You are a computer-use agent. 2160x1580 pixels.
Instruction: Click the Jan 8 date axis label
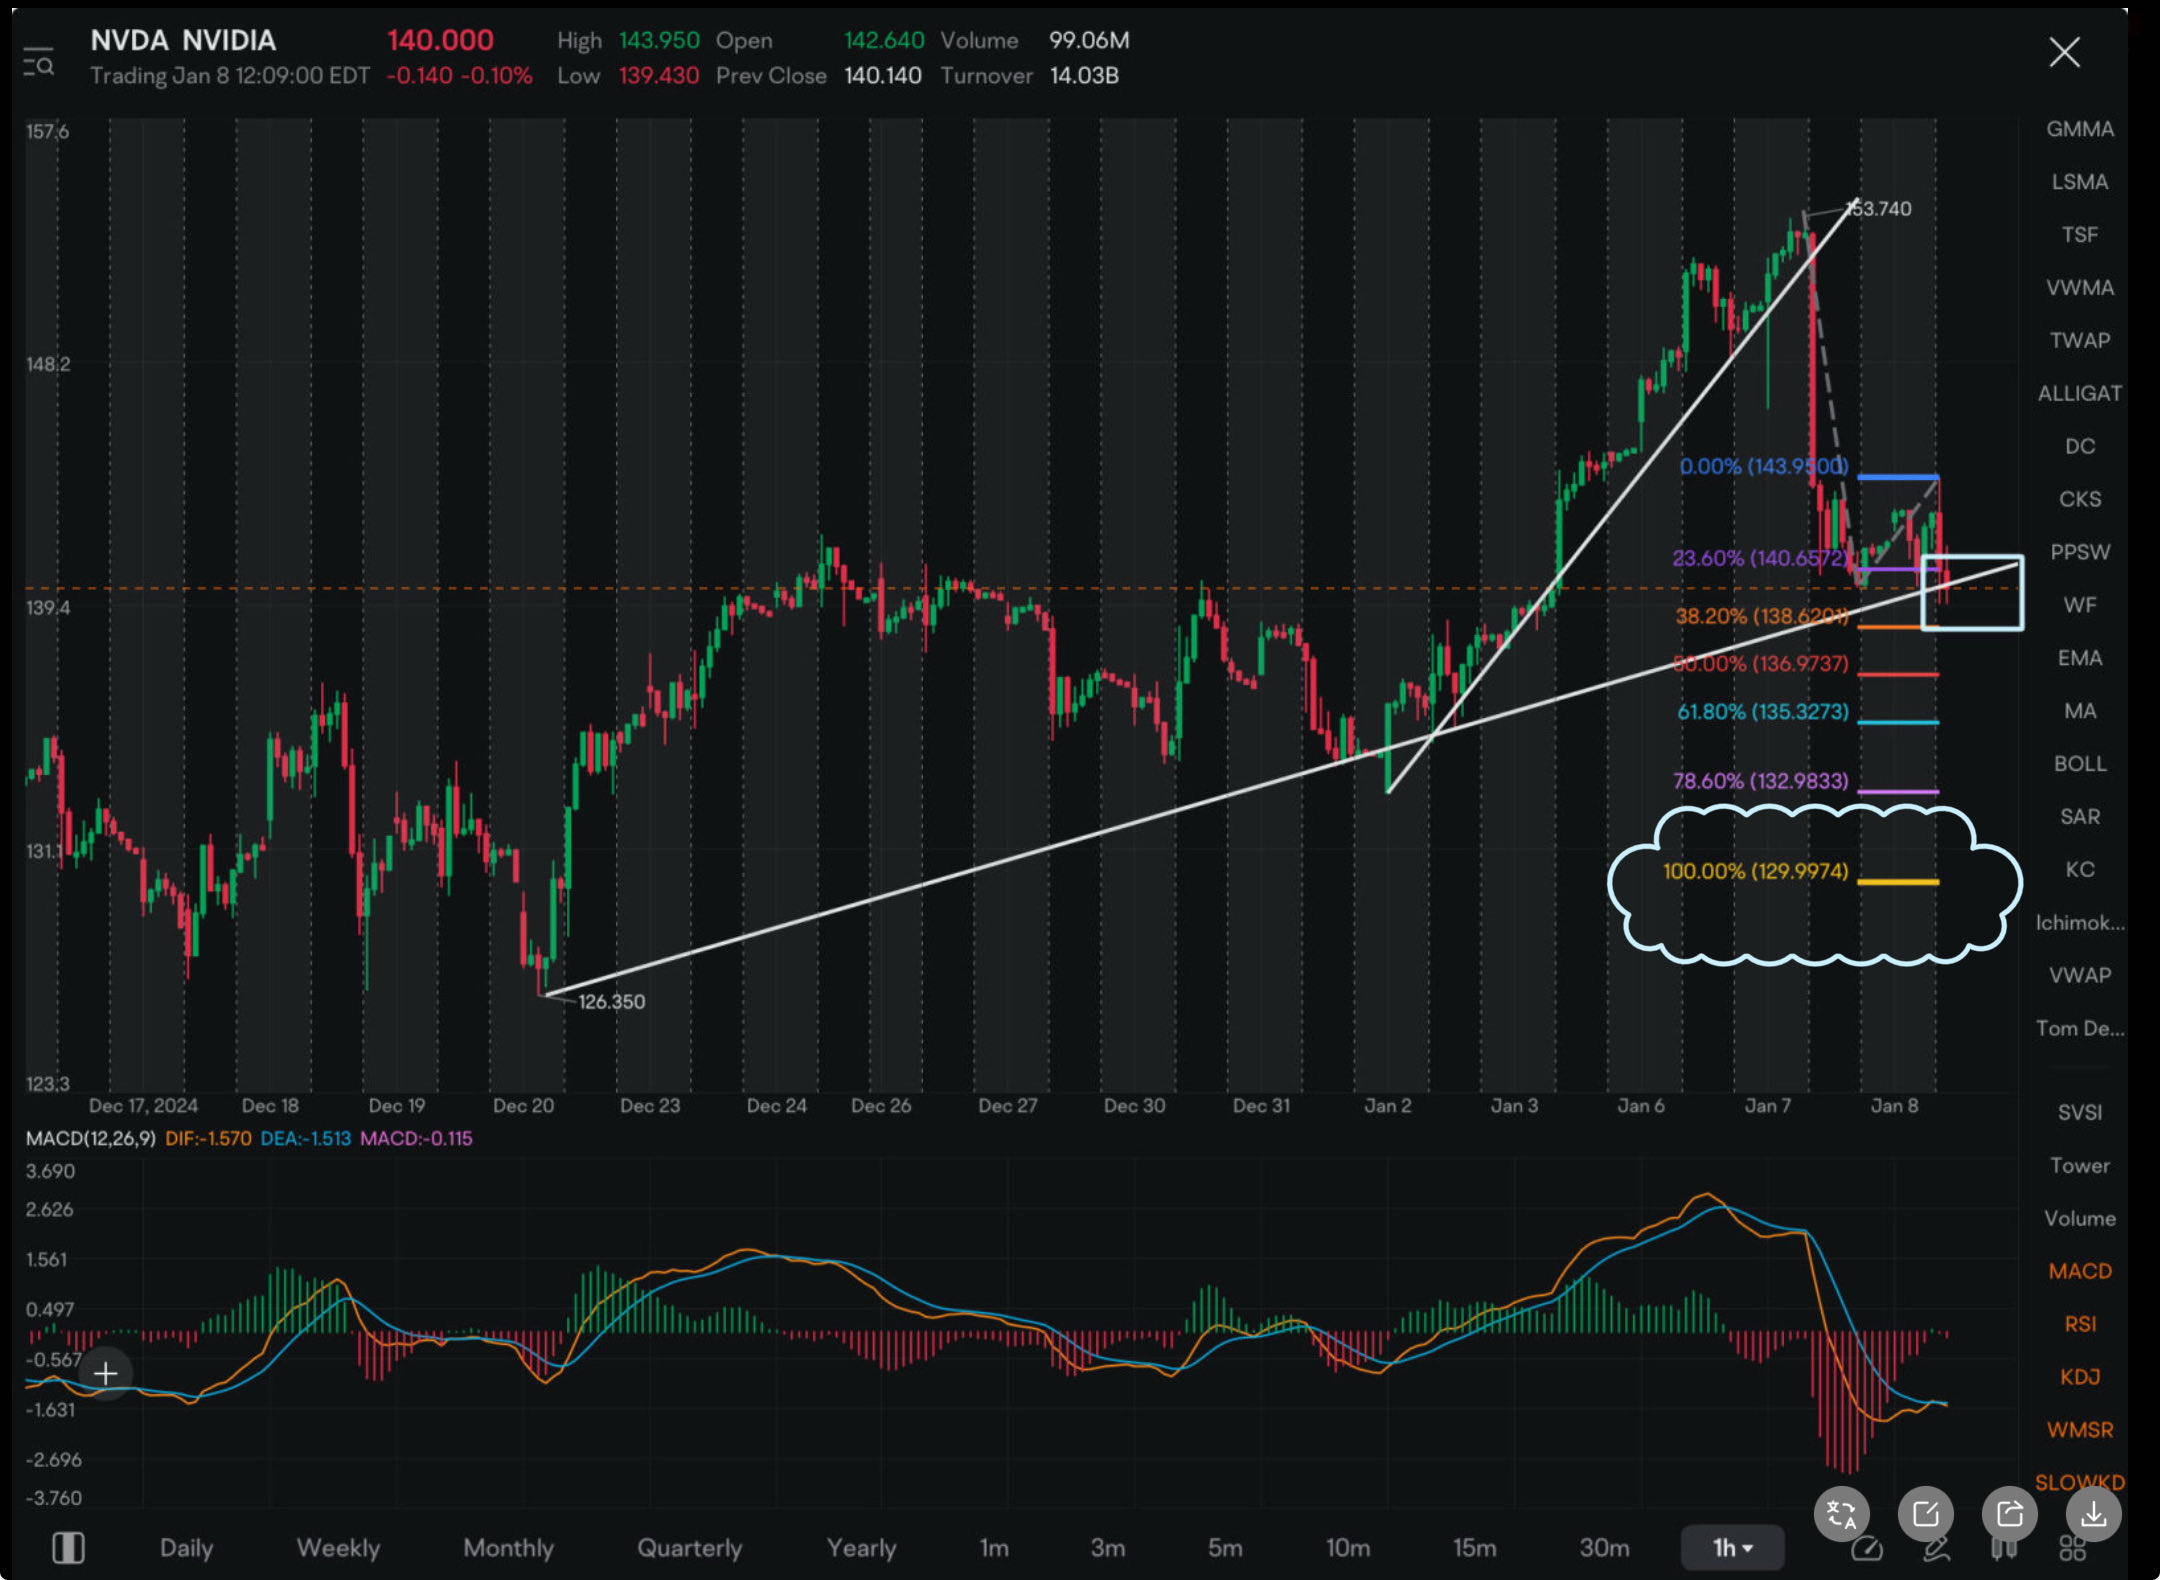1894,1106
